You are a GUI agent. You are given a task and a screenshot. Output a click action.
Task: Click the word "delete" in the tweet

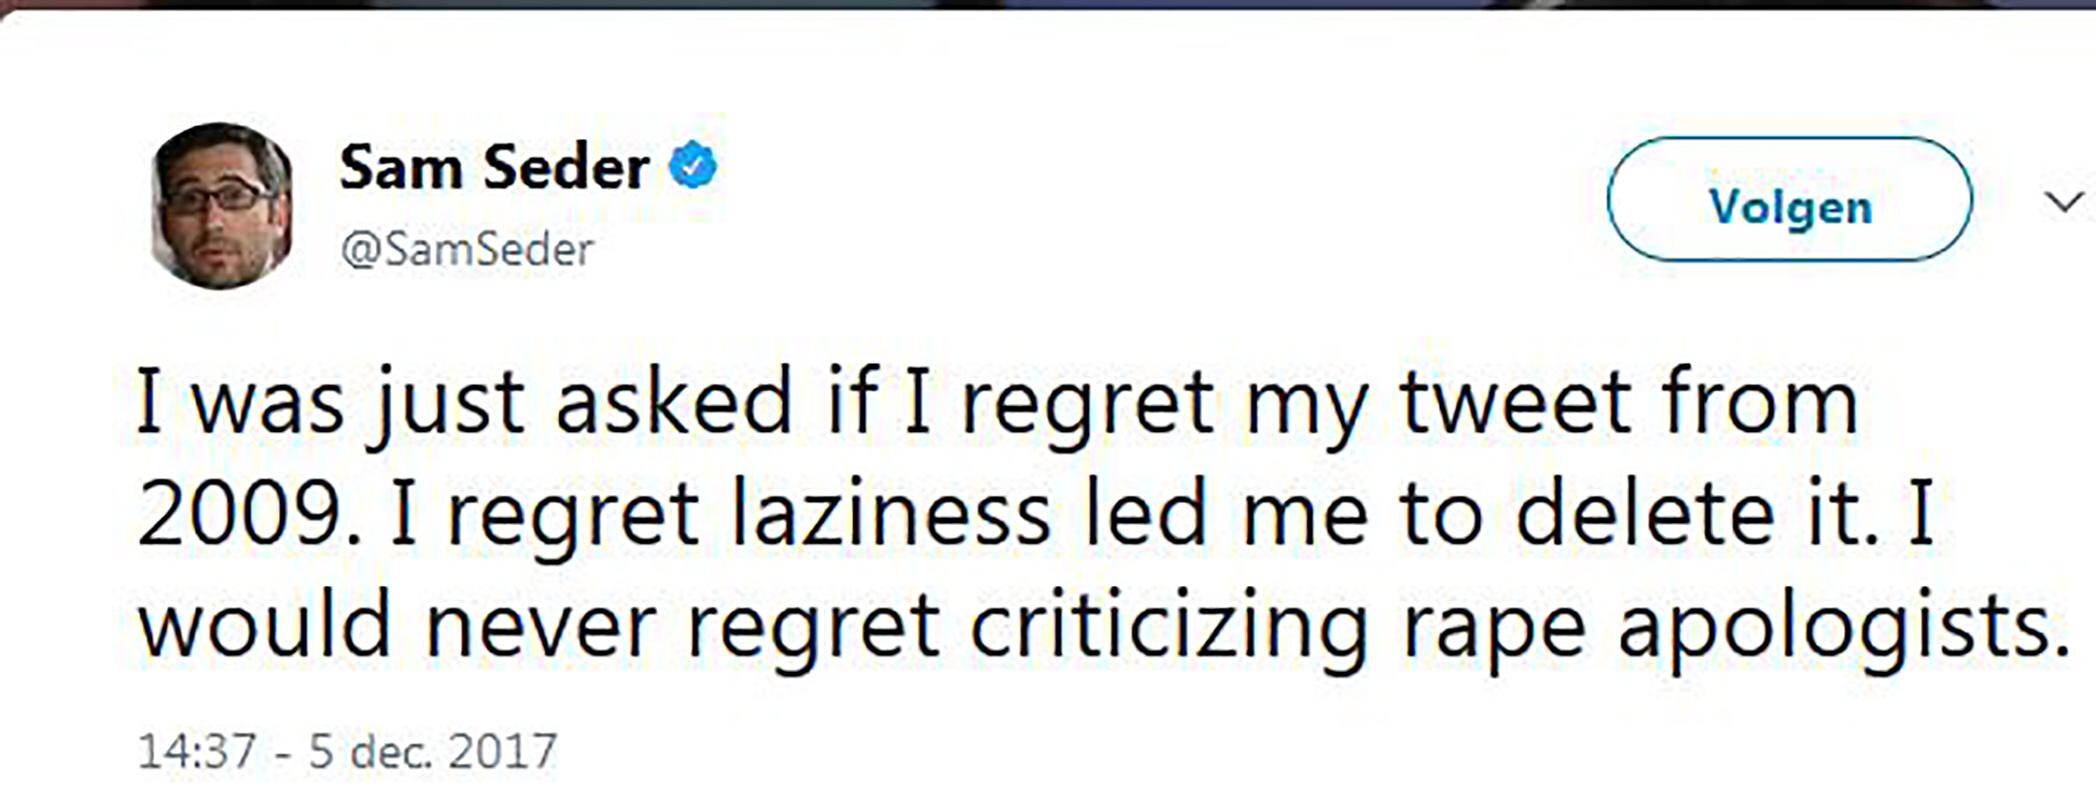click(x=1645, y=515)
